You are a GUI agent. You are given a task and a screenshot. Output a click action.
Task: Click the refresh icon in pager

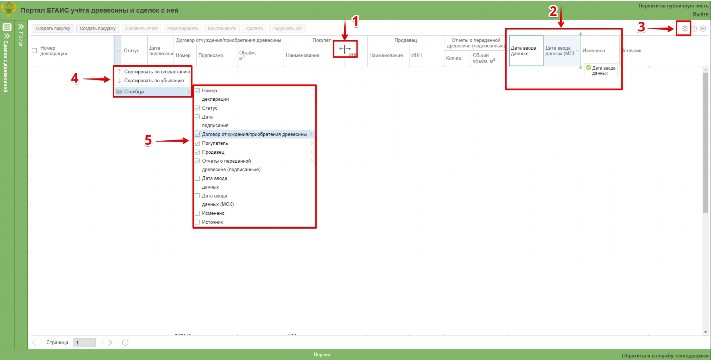point(125,343)
